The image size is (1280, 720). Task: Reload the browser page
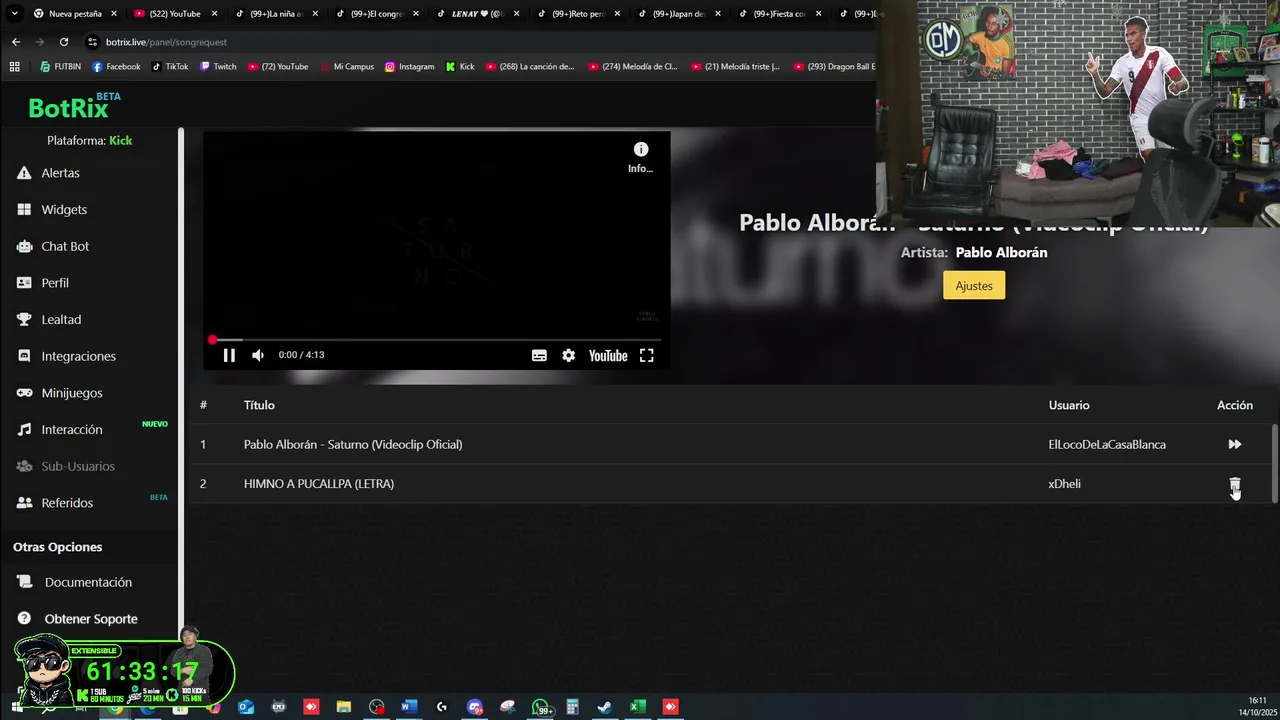(x=64, y=42)
